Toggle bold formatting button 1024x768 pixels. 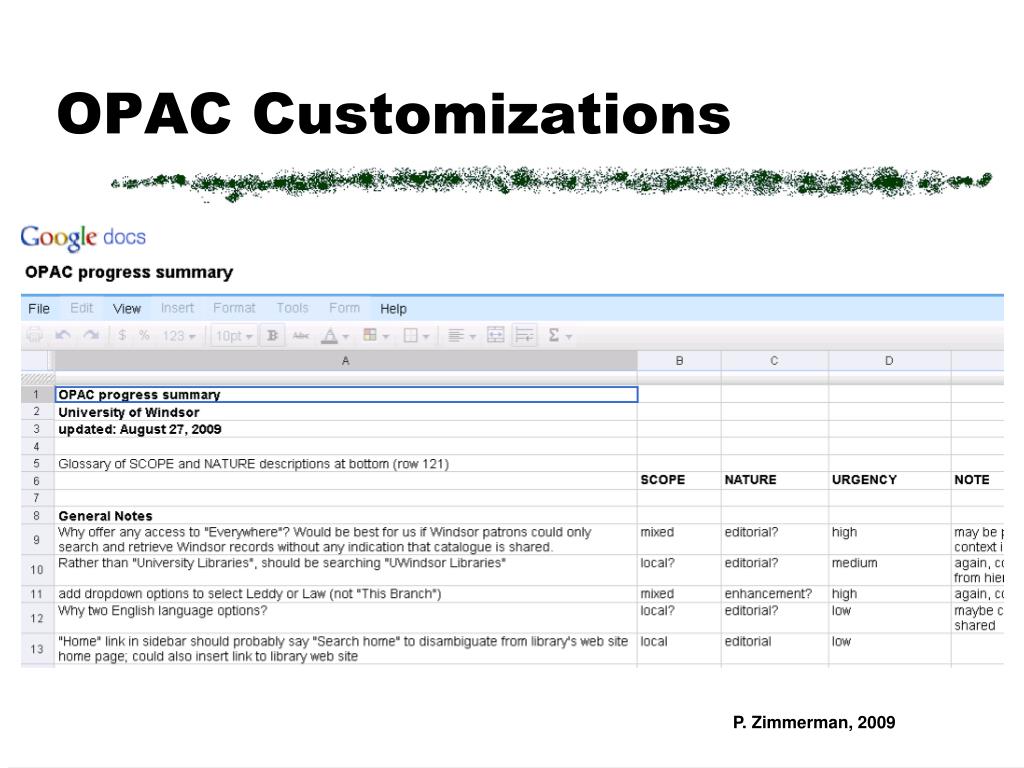[x=272, y=336]
